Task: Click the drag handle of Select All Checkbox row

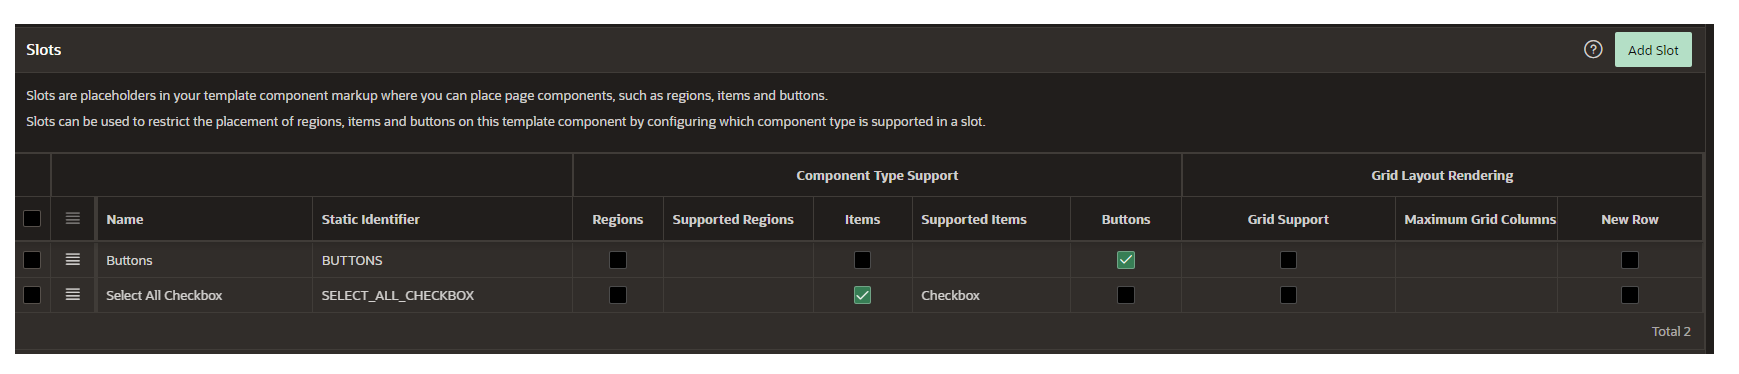Action: [73, 294]
